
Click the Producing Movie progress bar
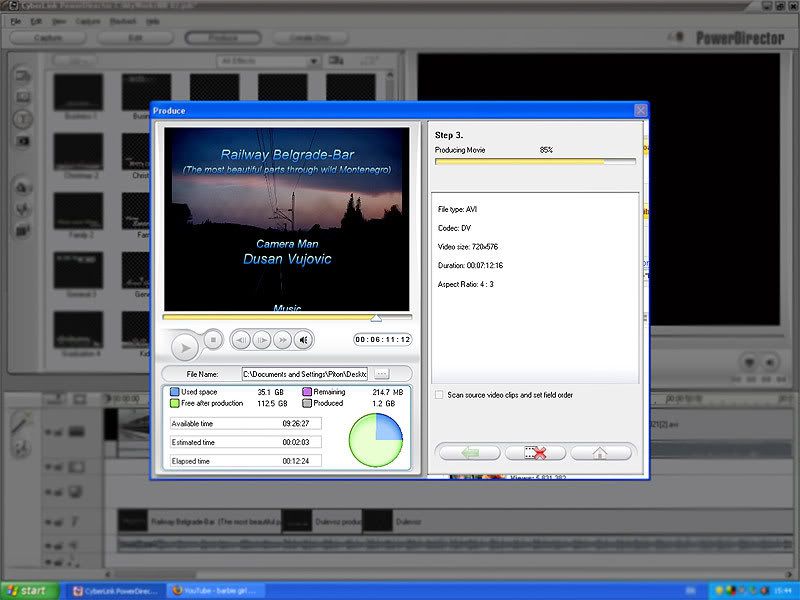[x=535, y=162]
